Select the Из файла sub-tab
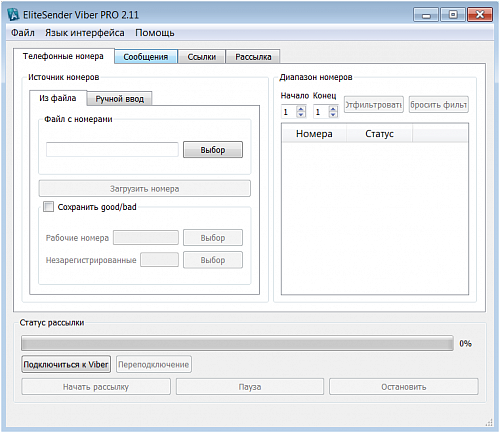 point(58,98)
